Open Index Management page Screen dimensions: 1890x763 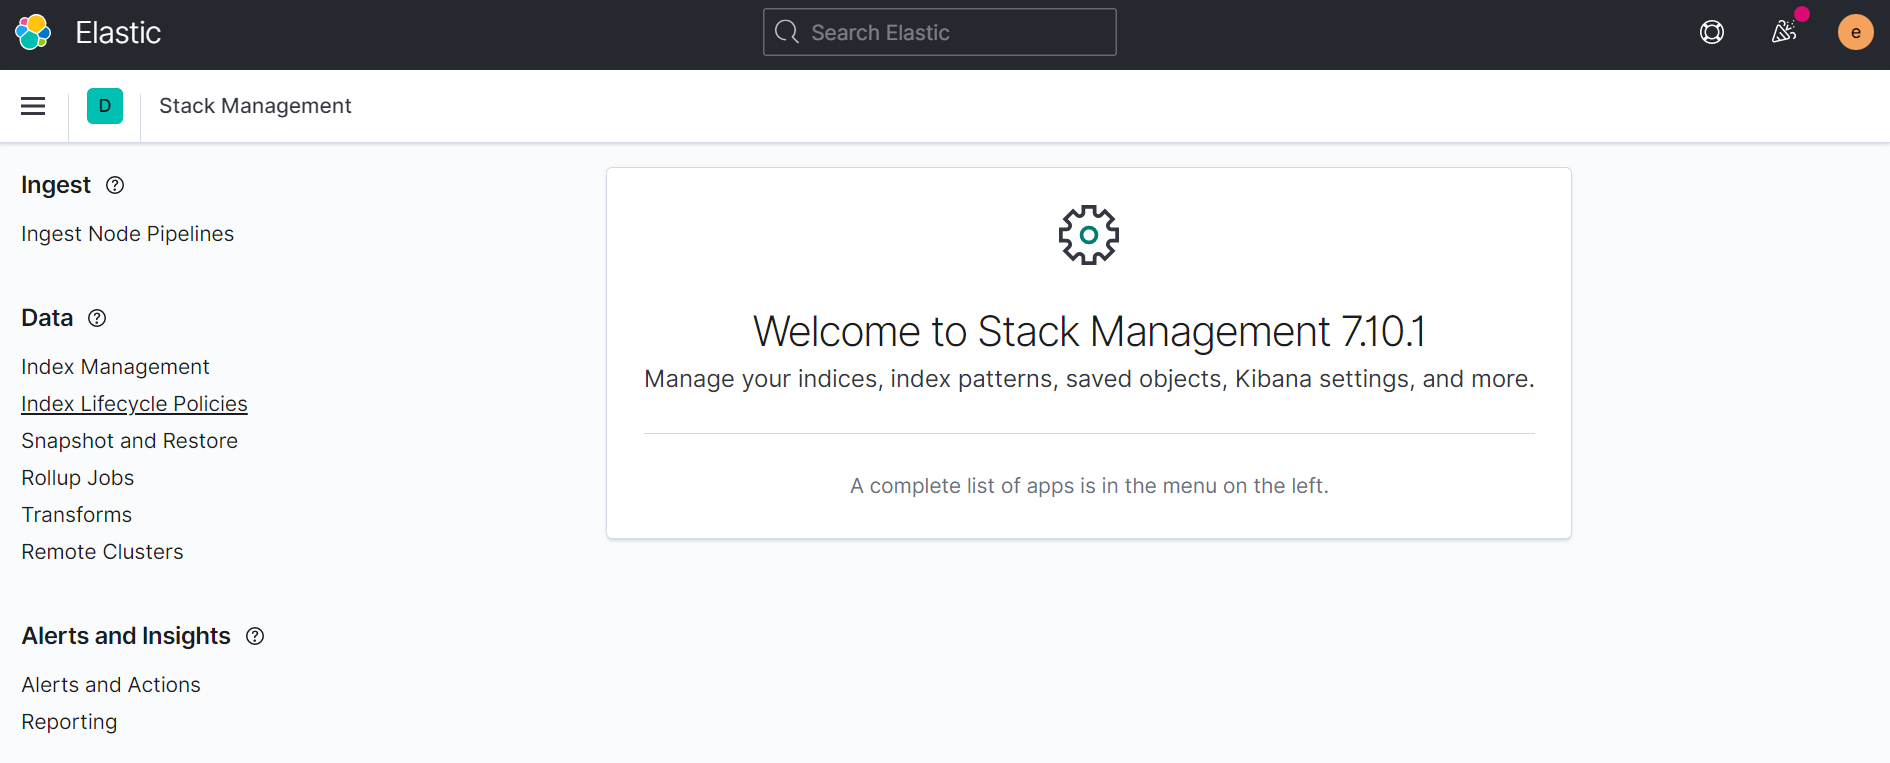coord(115,367)
